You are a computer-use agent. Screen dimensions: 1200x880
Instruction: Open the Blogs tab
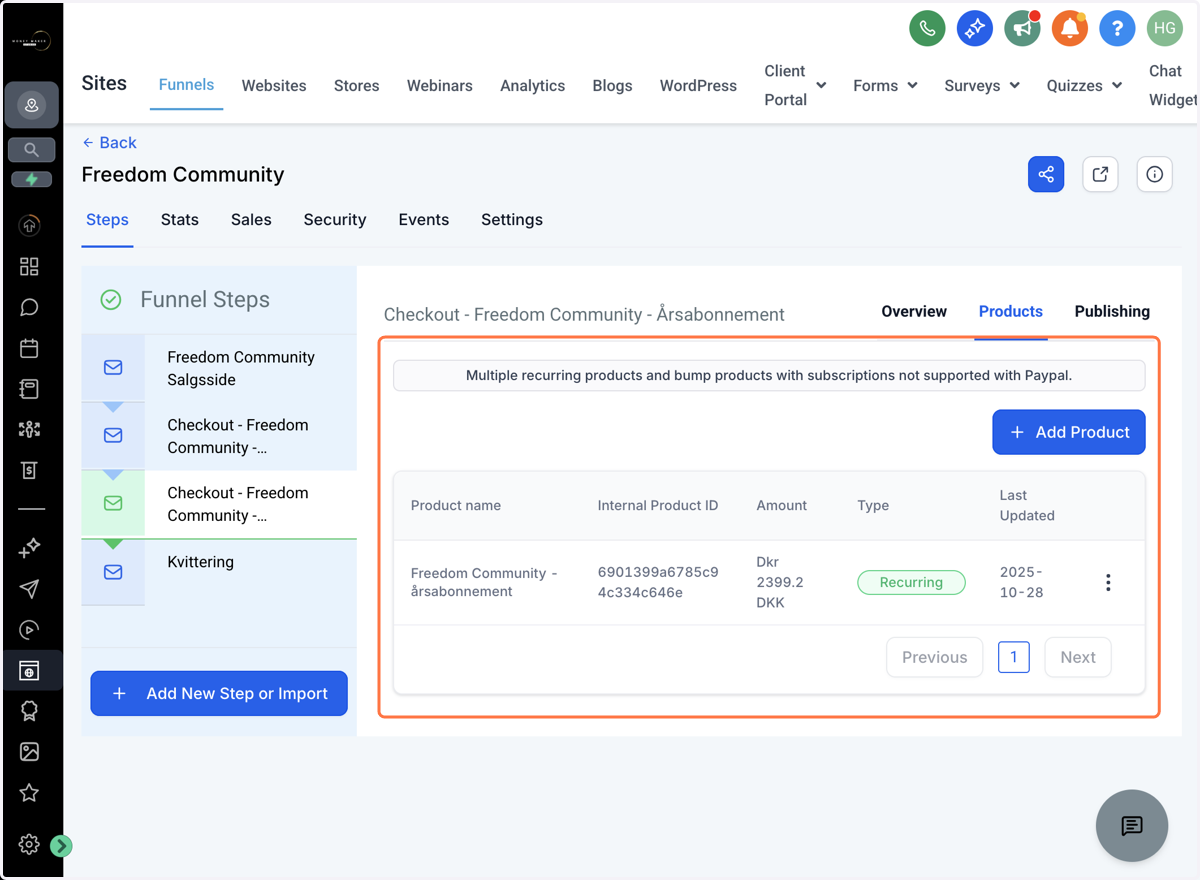point(612,86)
